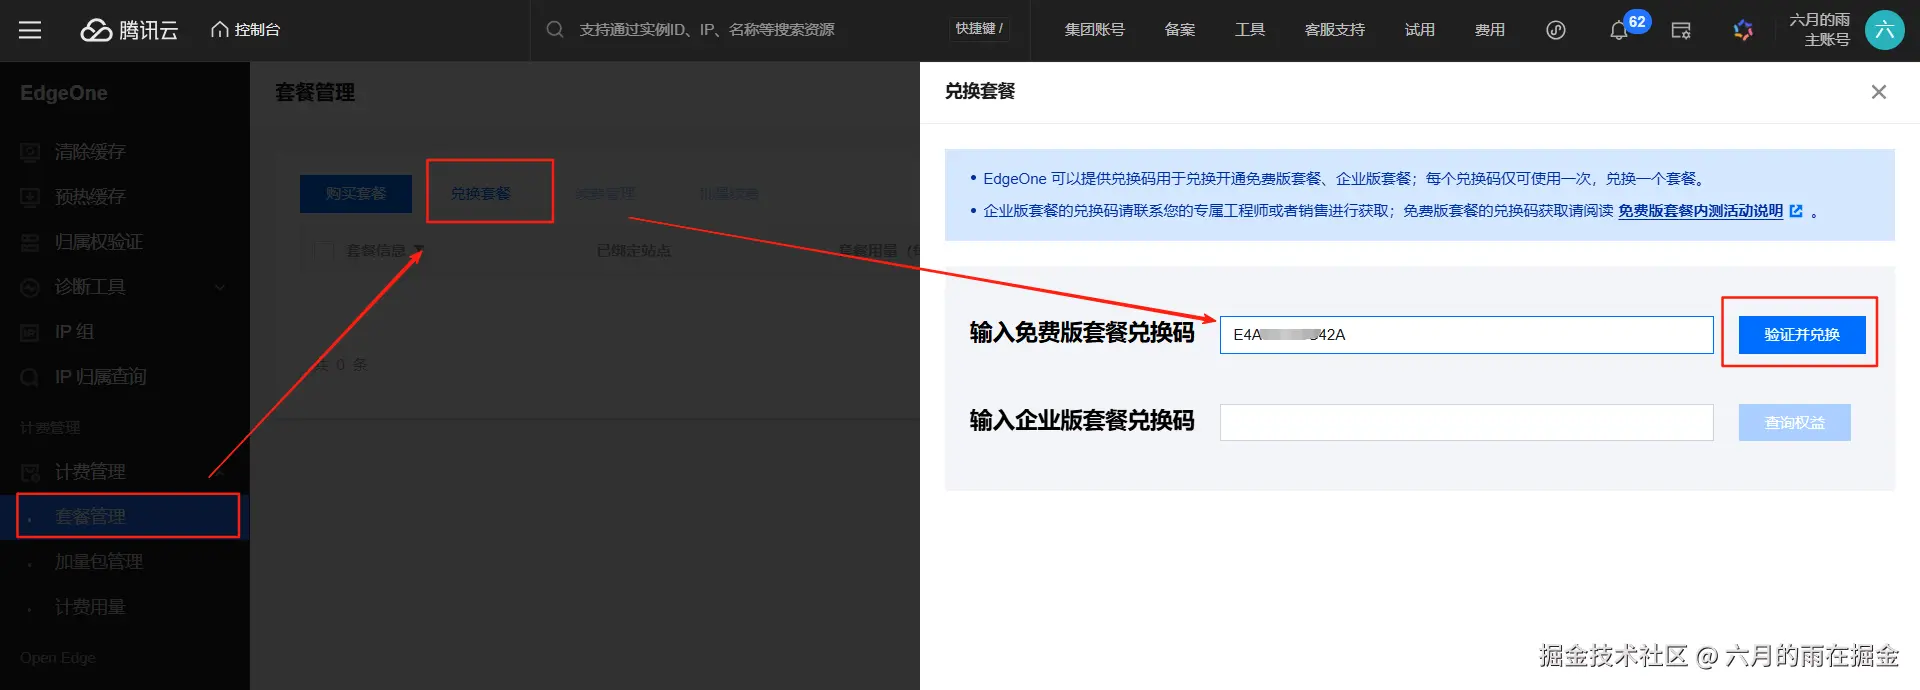Click the EdgeOne product title
Image resolution: width=1920 pixels, height=690 pixels.
pyautogui.click(x=64, y=93)
